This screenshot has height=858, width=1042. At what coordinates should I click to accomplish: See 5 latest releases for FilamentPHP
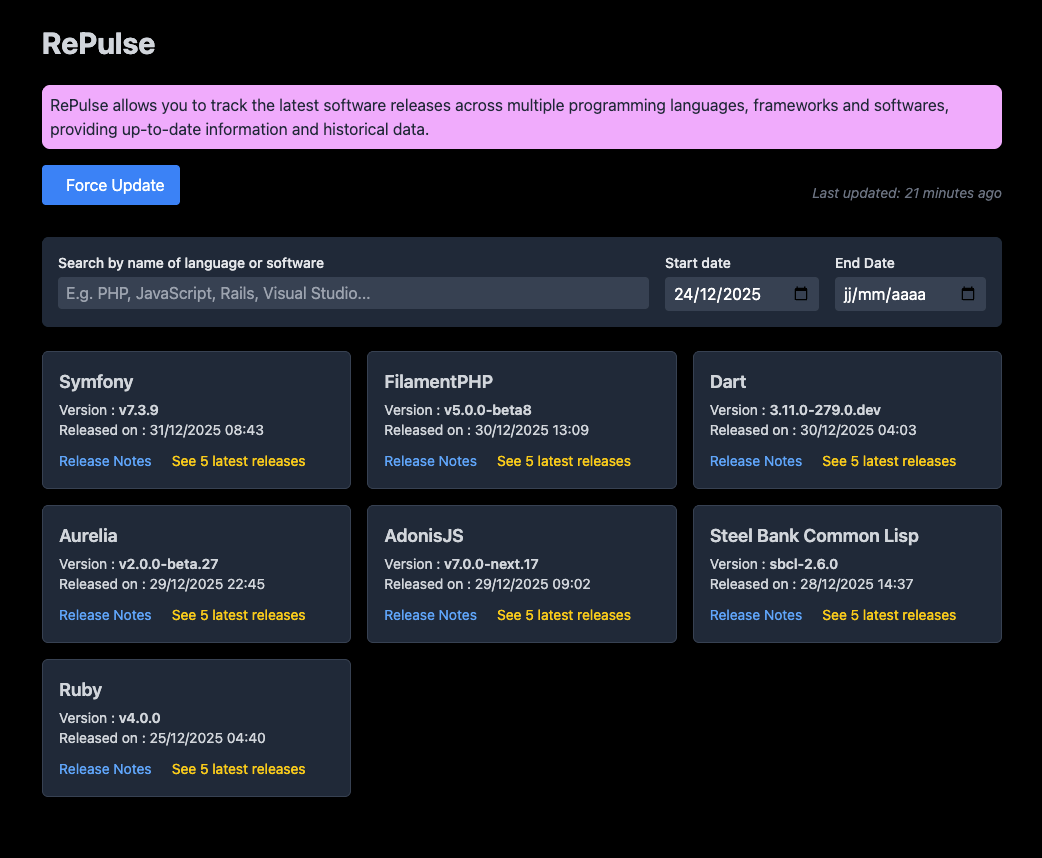(564, 461)
